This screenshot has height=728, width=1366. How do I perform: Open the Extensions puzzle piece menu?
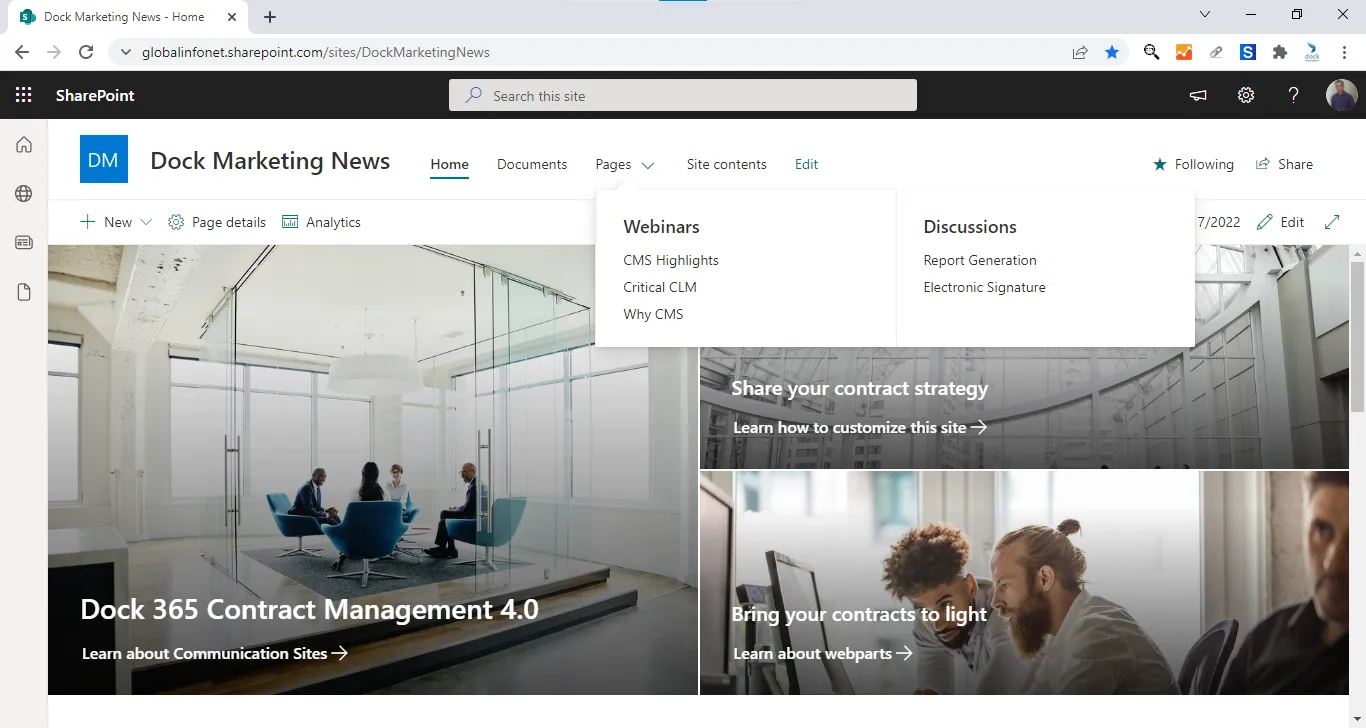coord(1280,52)
